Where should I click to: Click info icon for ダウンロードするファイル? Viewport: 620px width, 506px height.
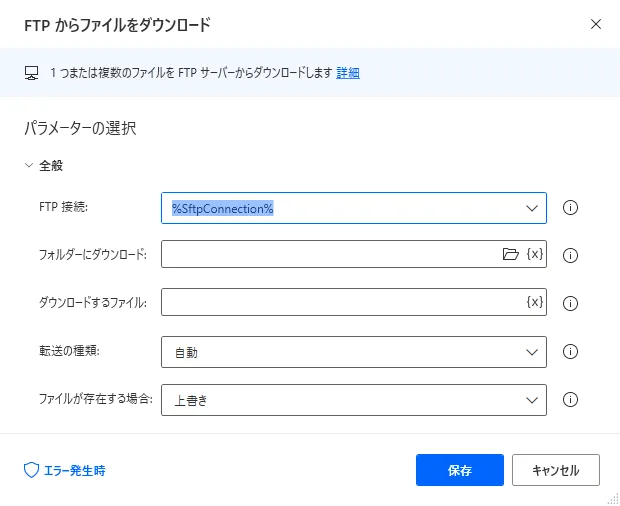pyautogui.click(x=572, y=303)
